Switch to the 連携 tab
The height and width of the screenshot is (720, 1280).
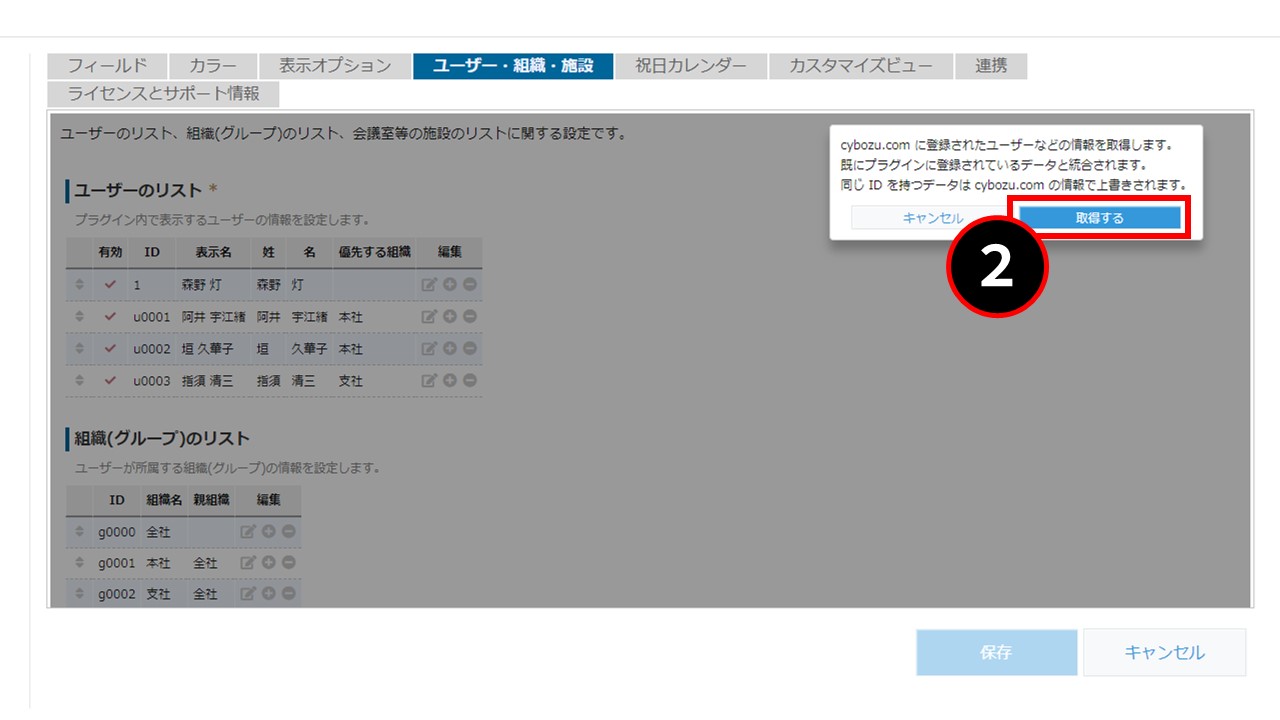tap(991, 66)
